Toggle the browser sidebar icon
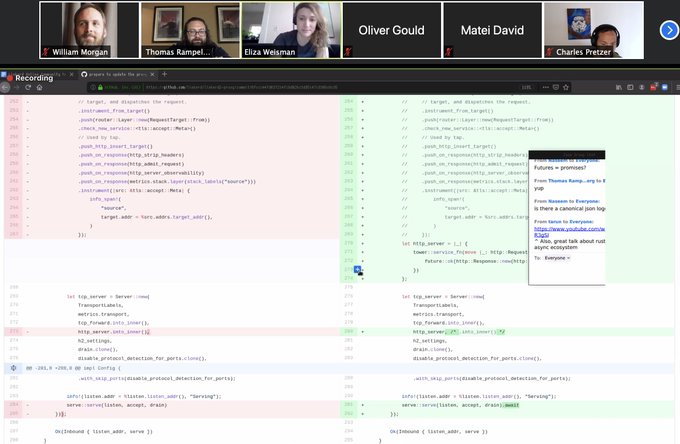The height and width of the screenshot is (444, 680). [x=630, y=88]
